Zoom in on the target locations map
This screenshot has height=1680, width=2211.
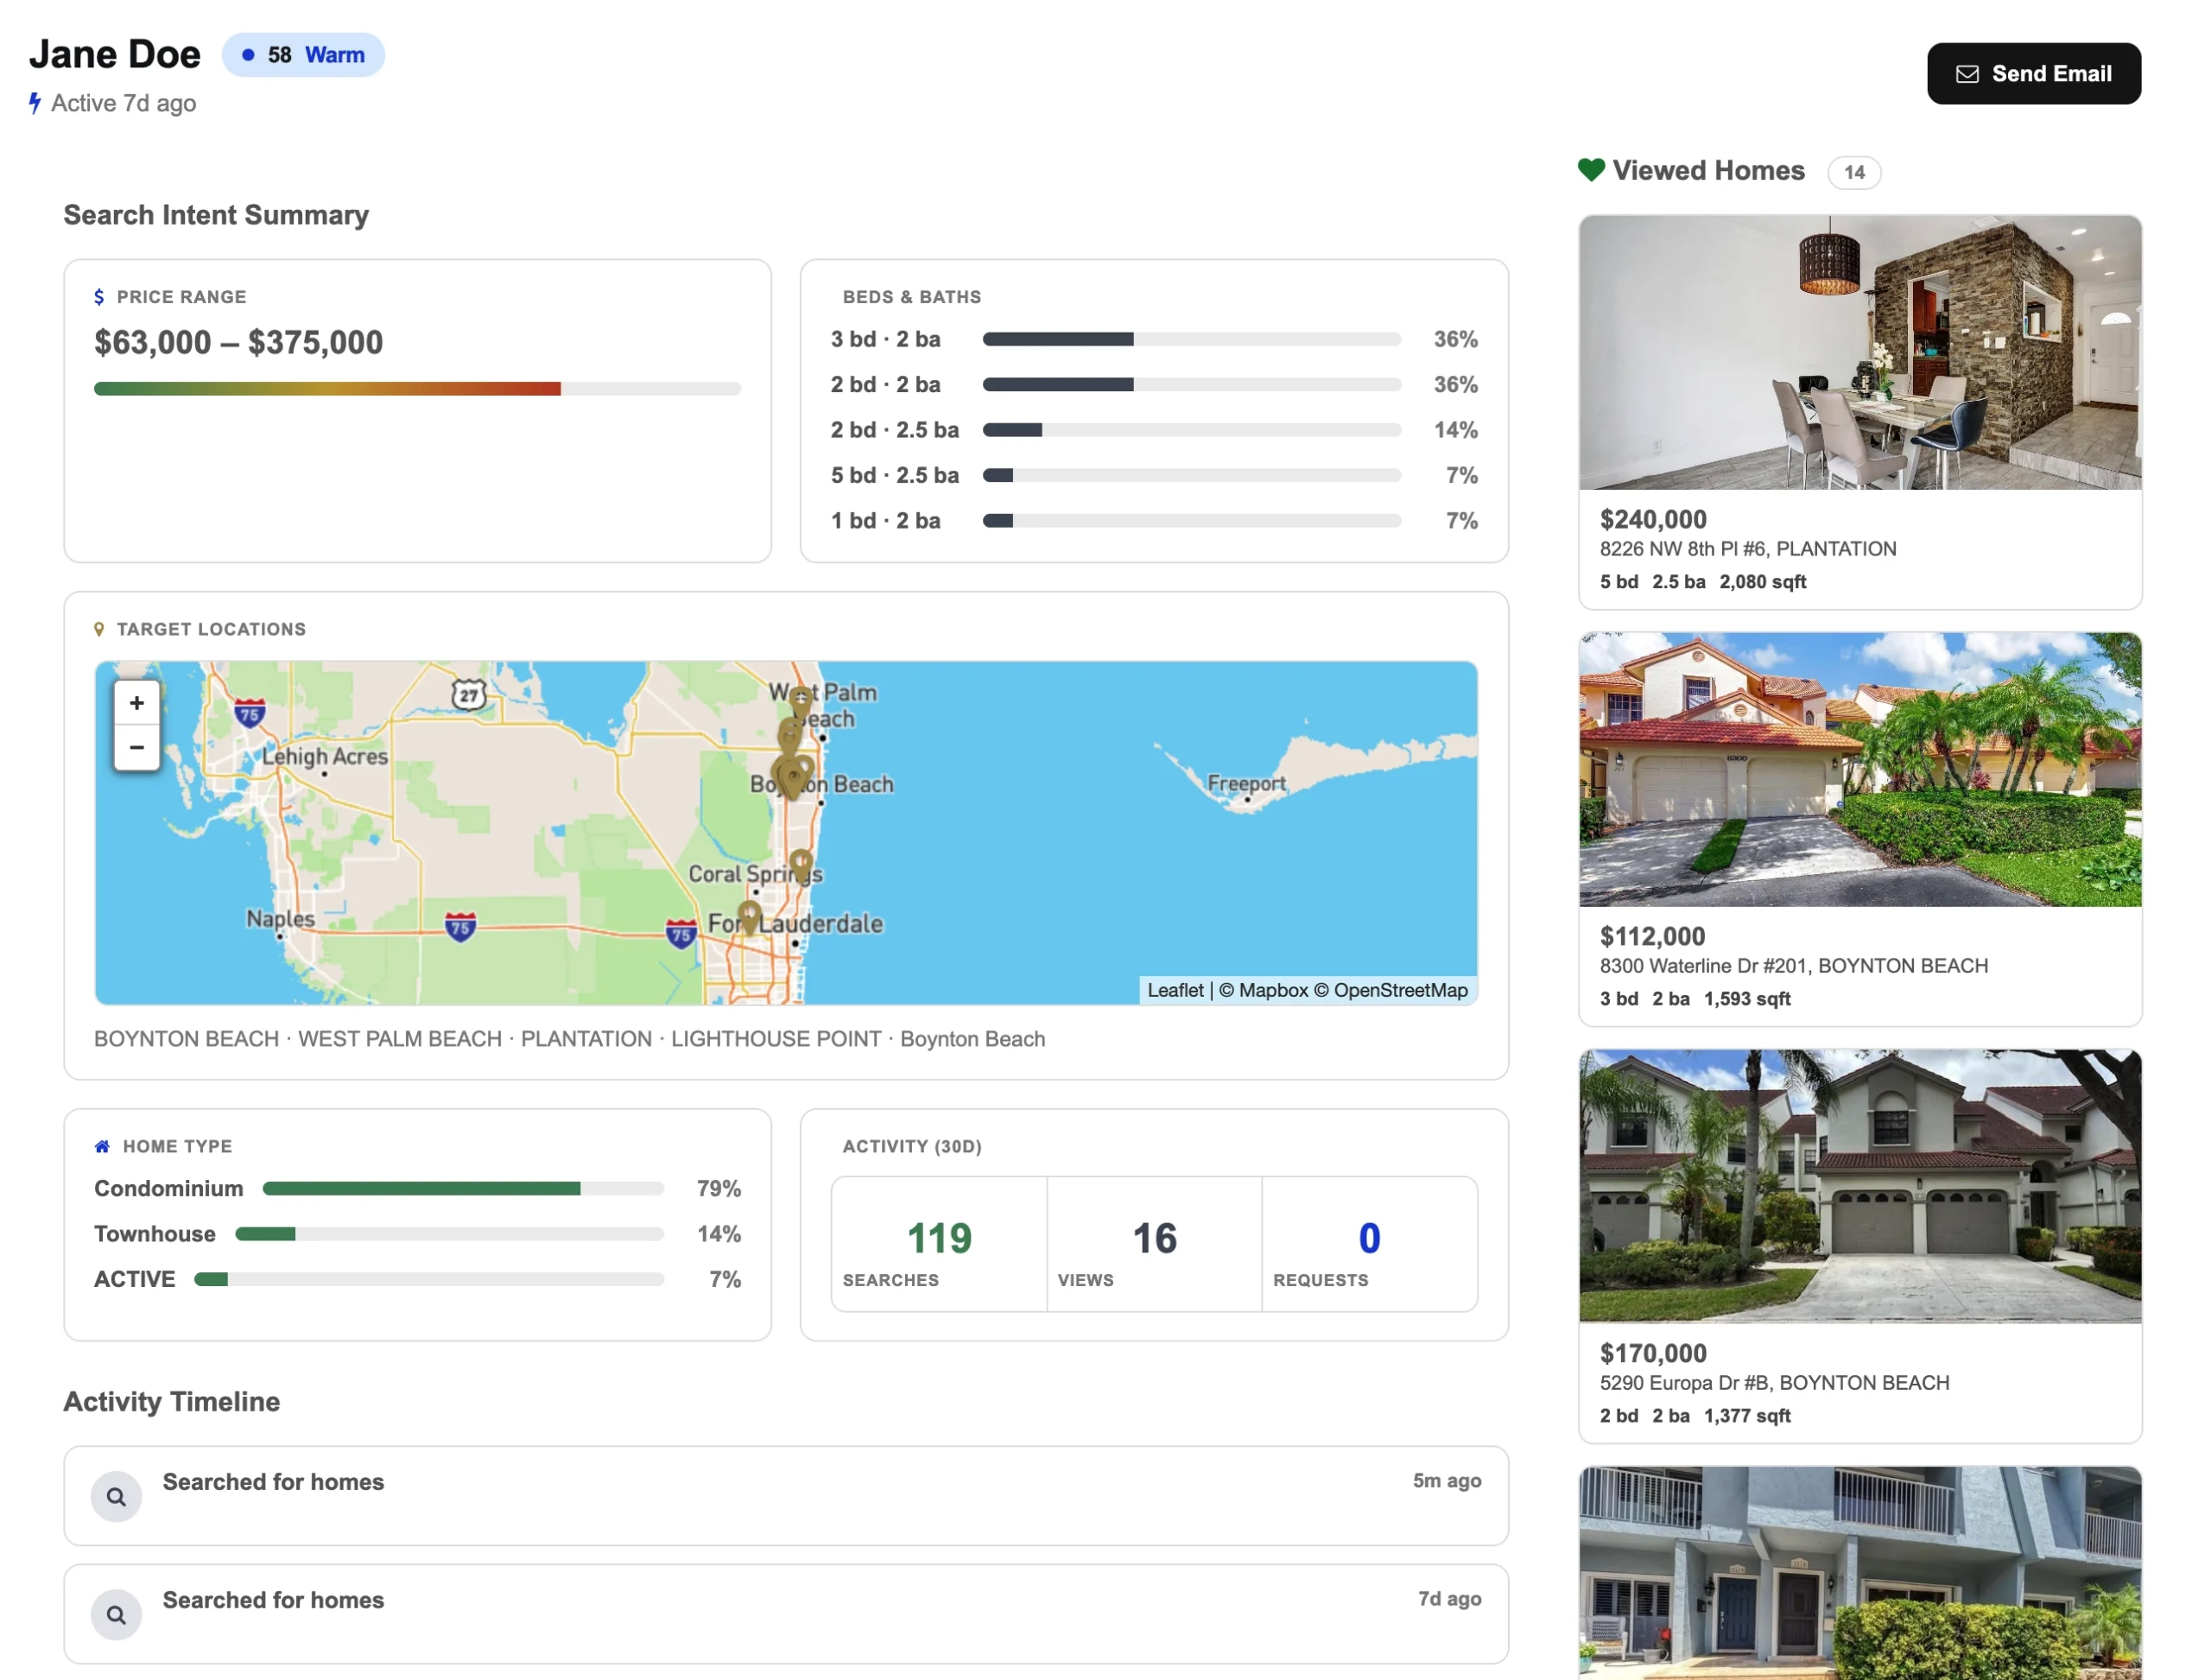[x=137, y=703]
